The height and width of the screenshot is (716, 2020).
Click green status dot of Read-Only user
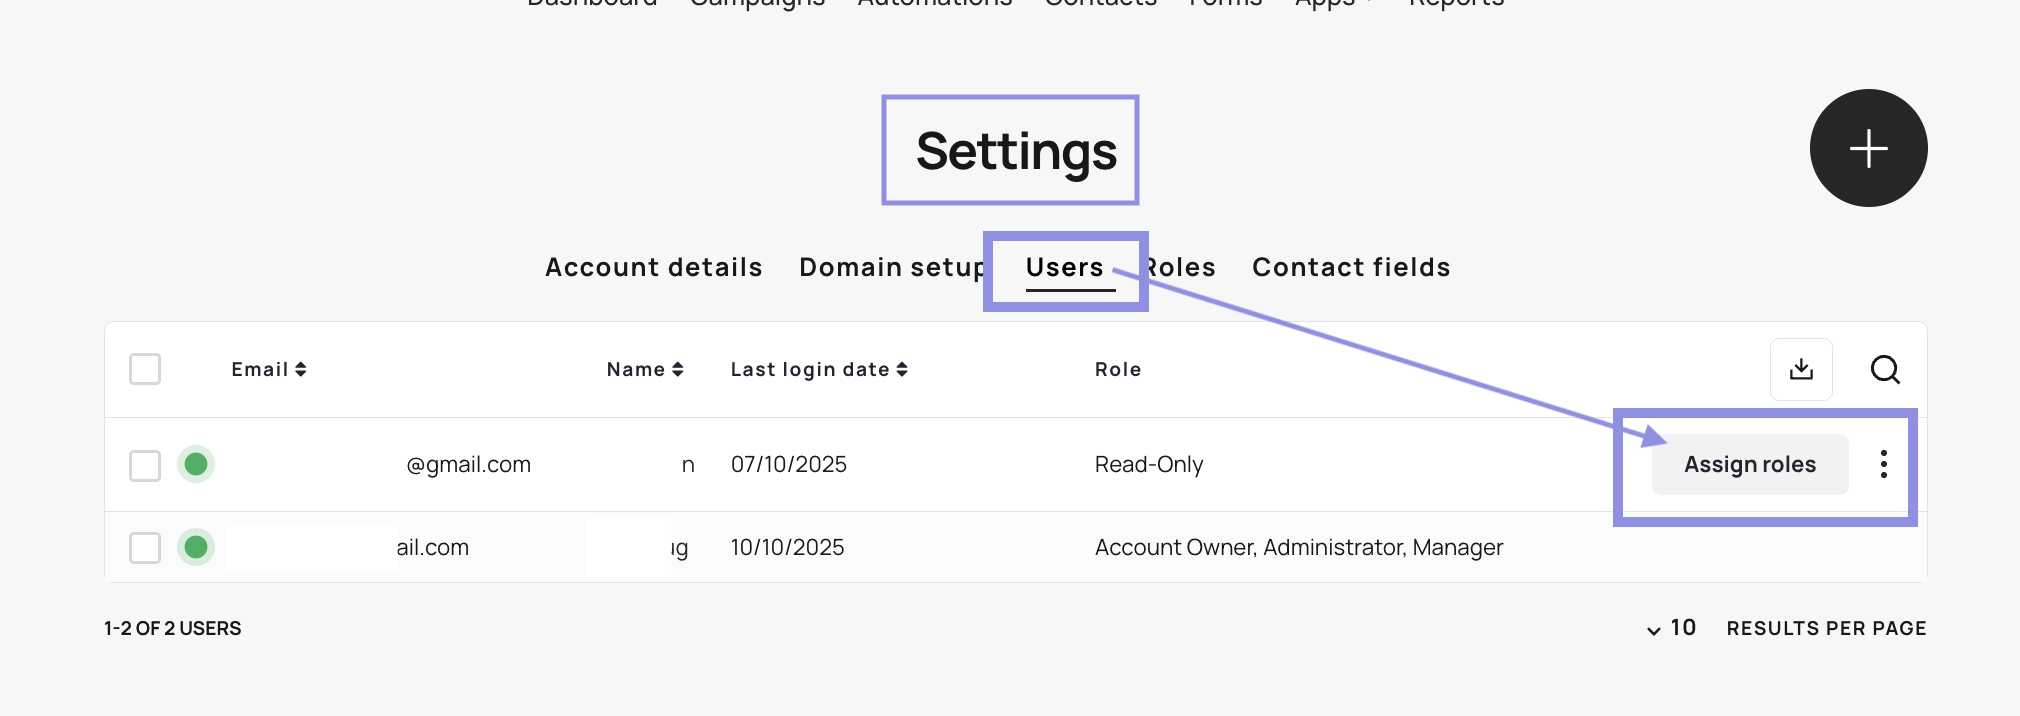196,464
